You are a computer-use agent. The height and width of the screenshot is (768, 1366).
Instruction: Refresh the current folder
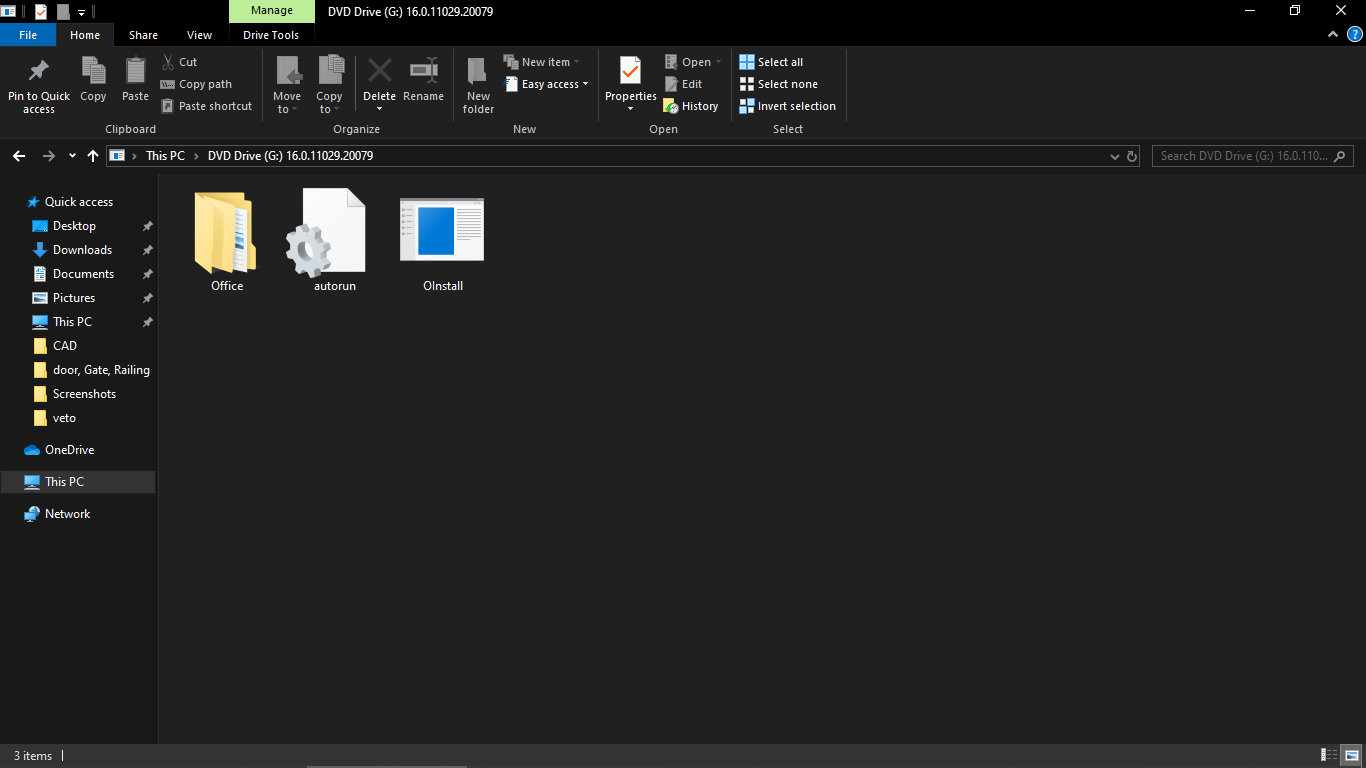1132,157
